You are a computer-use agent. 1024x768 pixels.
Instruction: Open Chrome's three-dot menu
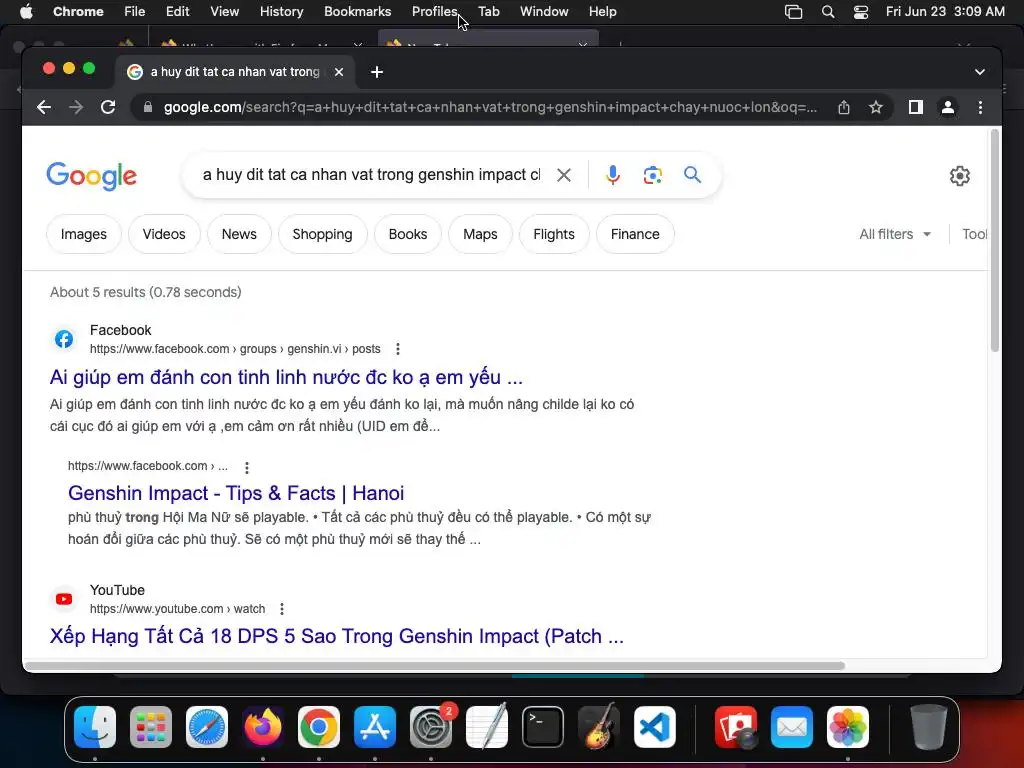980,107
